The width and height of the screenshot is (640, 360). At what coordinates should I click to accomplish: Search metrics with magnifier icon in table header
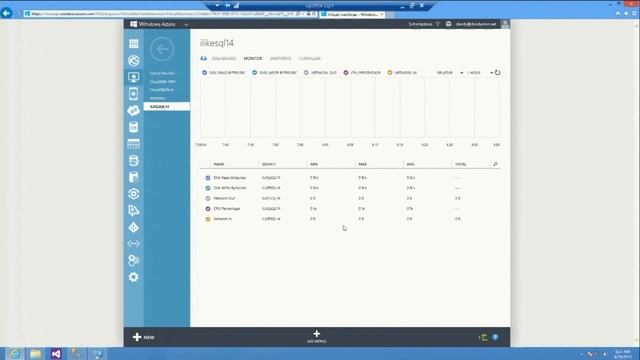(495, 164)
